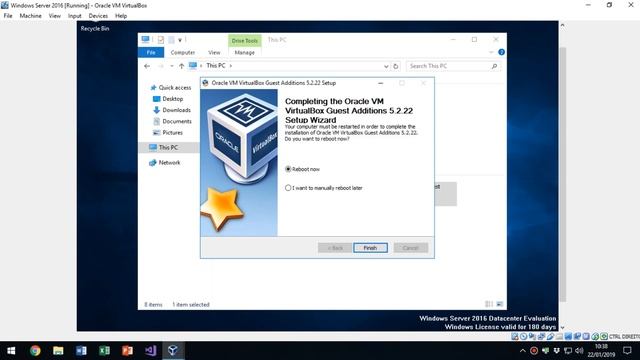
Task: Click Search This PC field
Action: (x=453, y=66)
